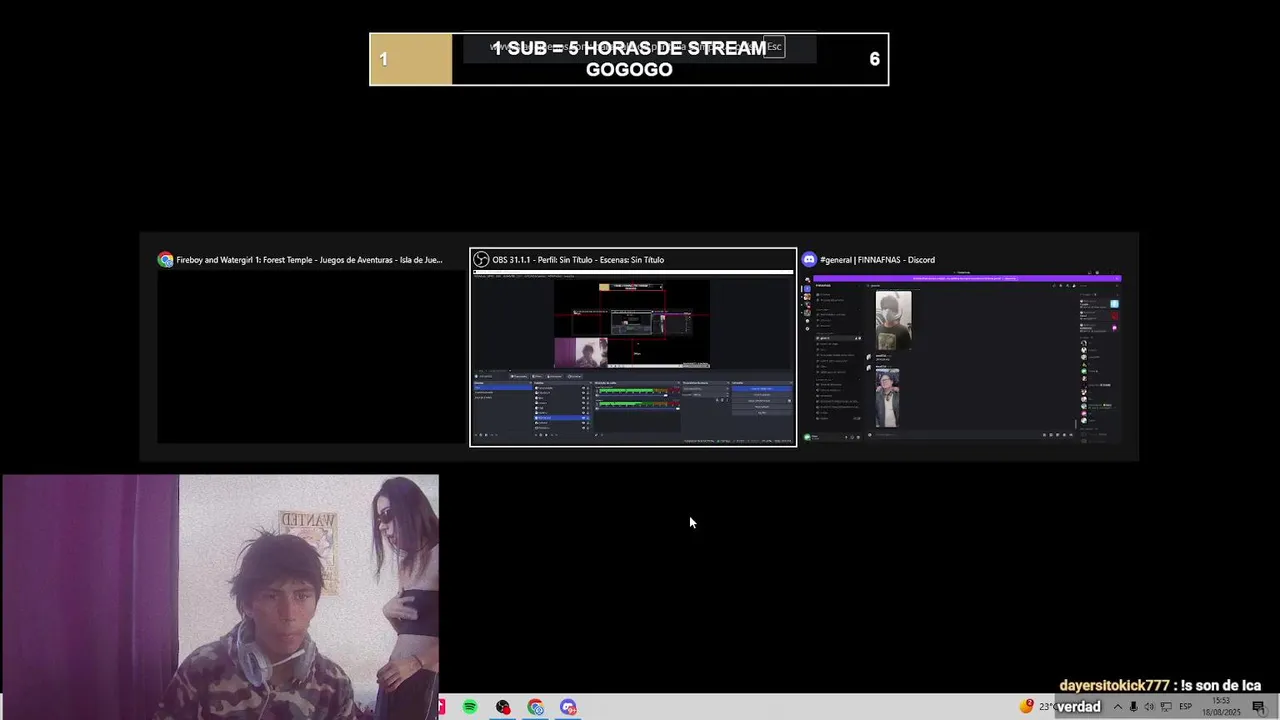Click the Discord logo beside #general title
Screen dimensions: 1280x720
pyautogui.click(x=810, y=260)
